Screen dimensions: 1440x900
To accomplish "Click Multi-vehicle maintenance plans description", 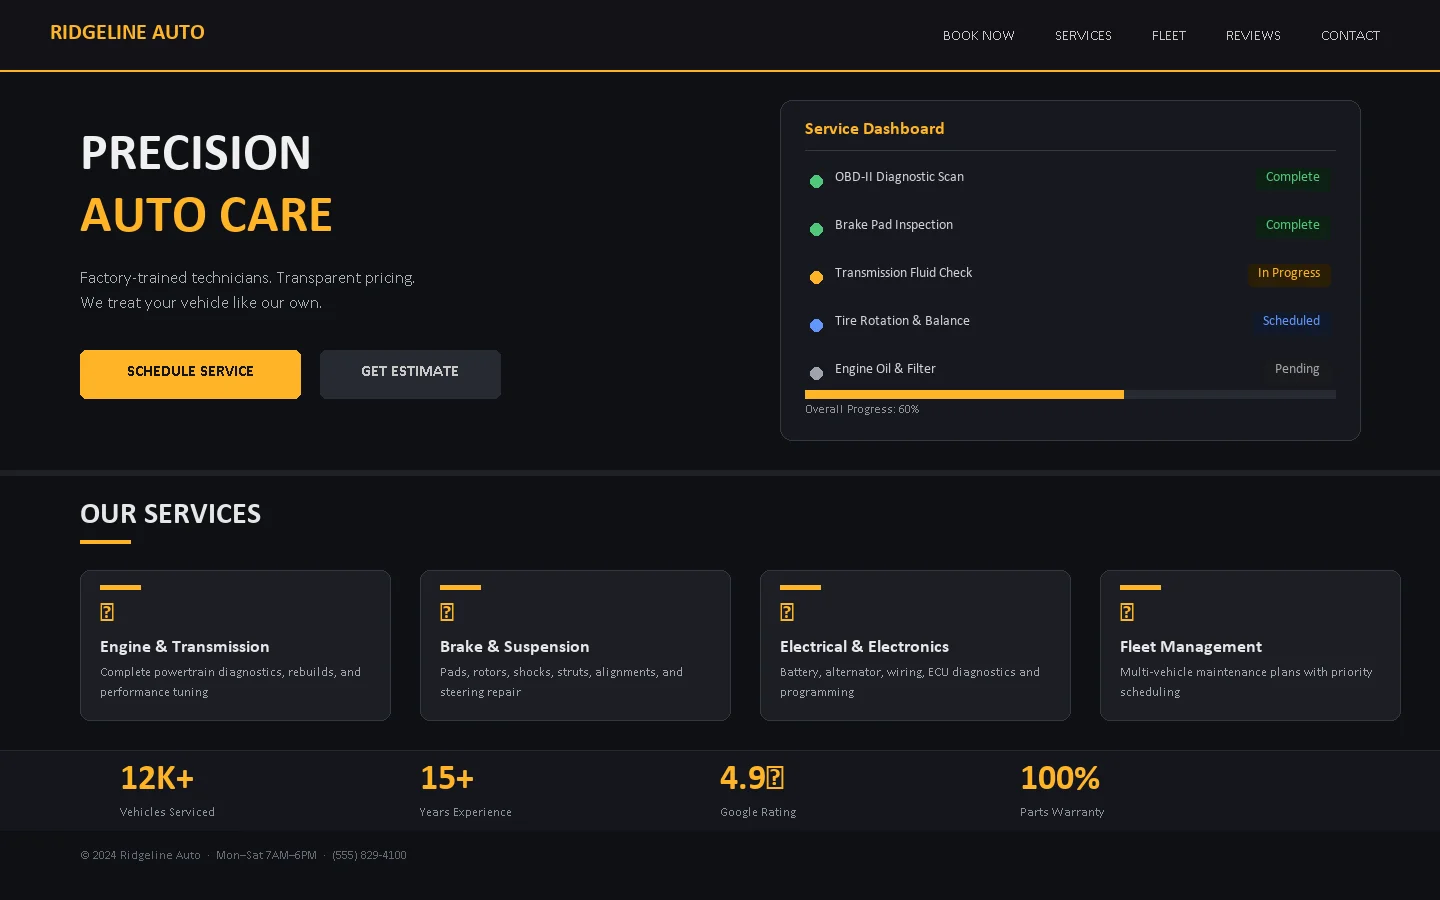I will (1246, 682).
